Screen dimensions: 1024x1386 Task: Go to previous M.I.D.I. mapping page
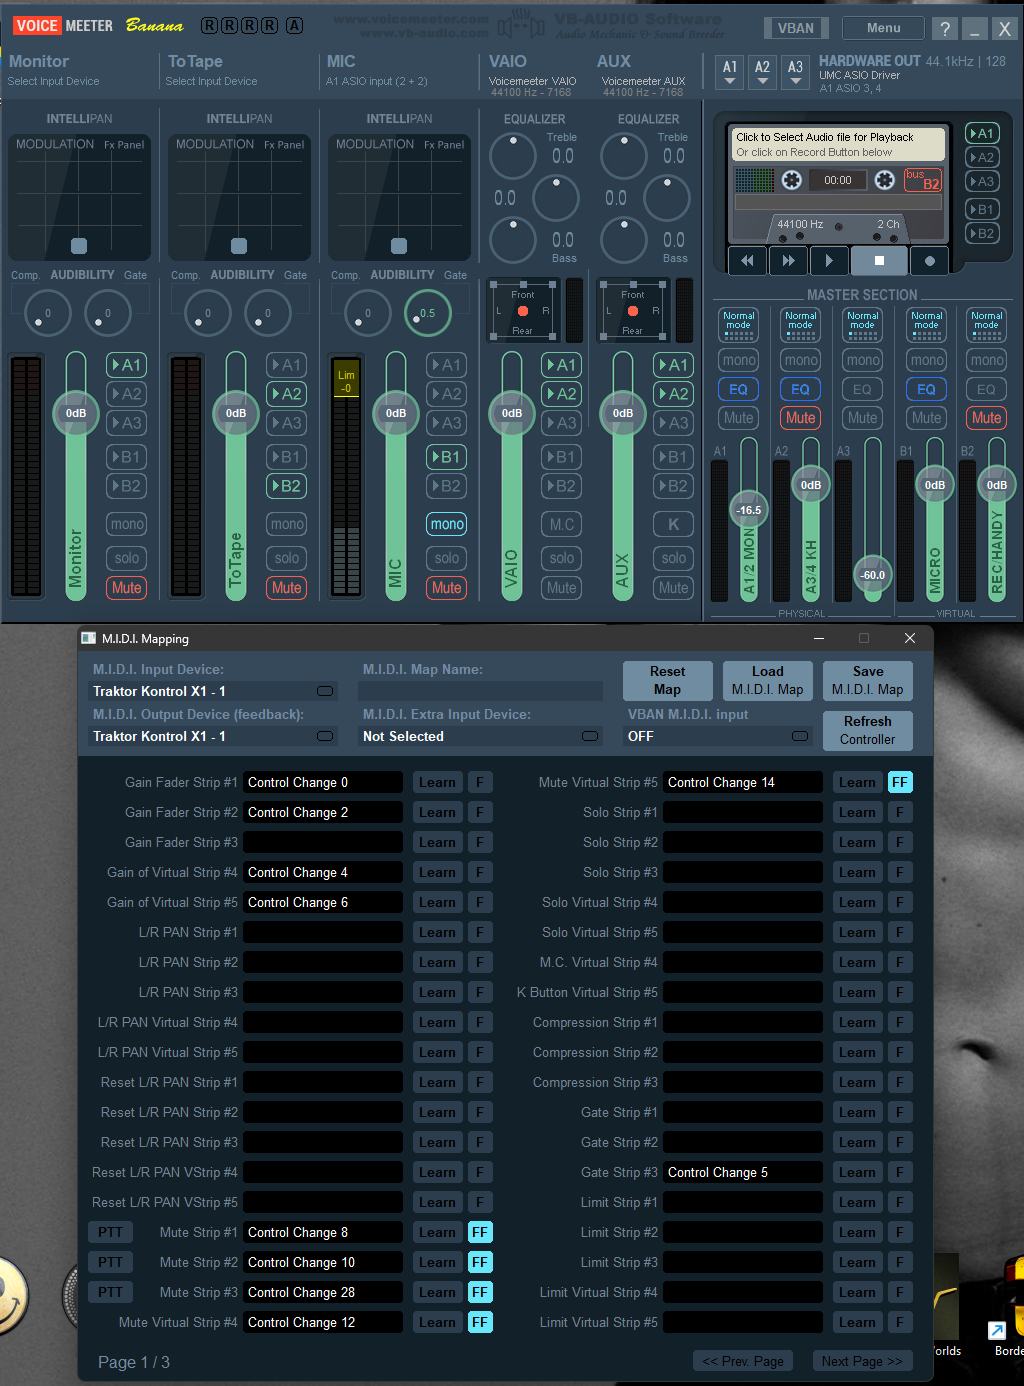743,1361
